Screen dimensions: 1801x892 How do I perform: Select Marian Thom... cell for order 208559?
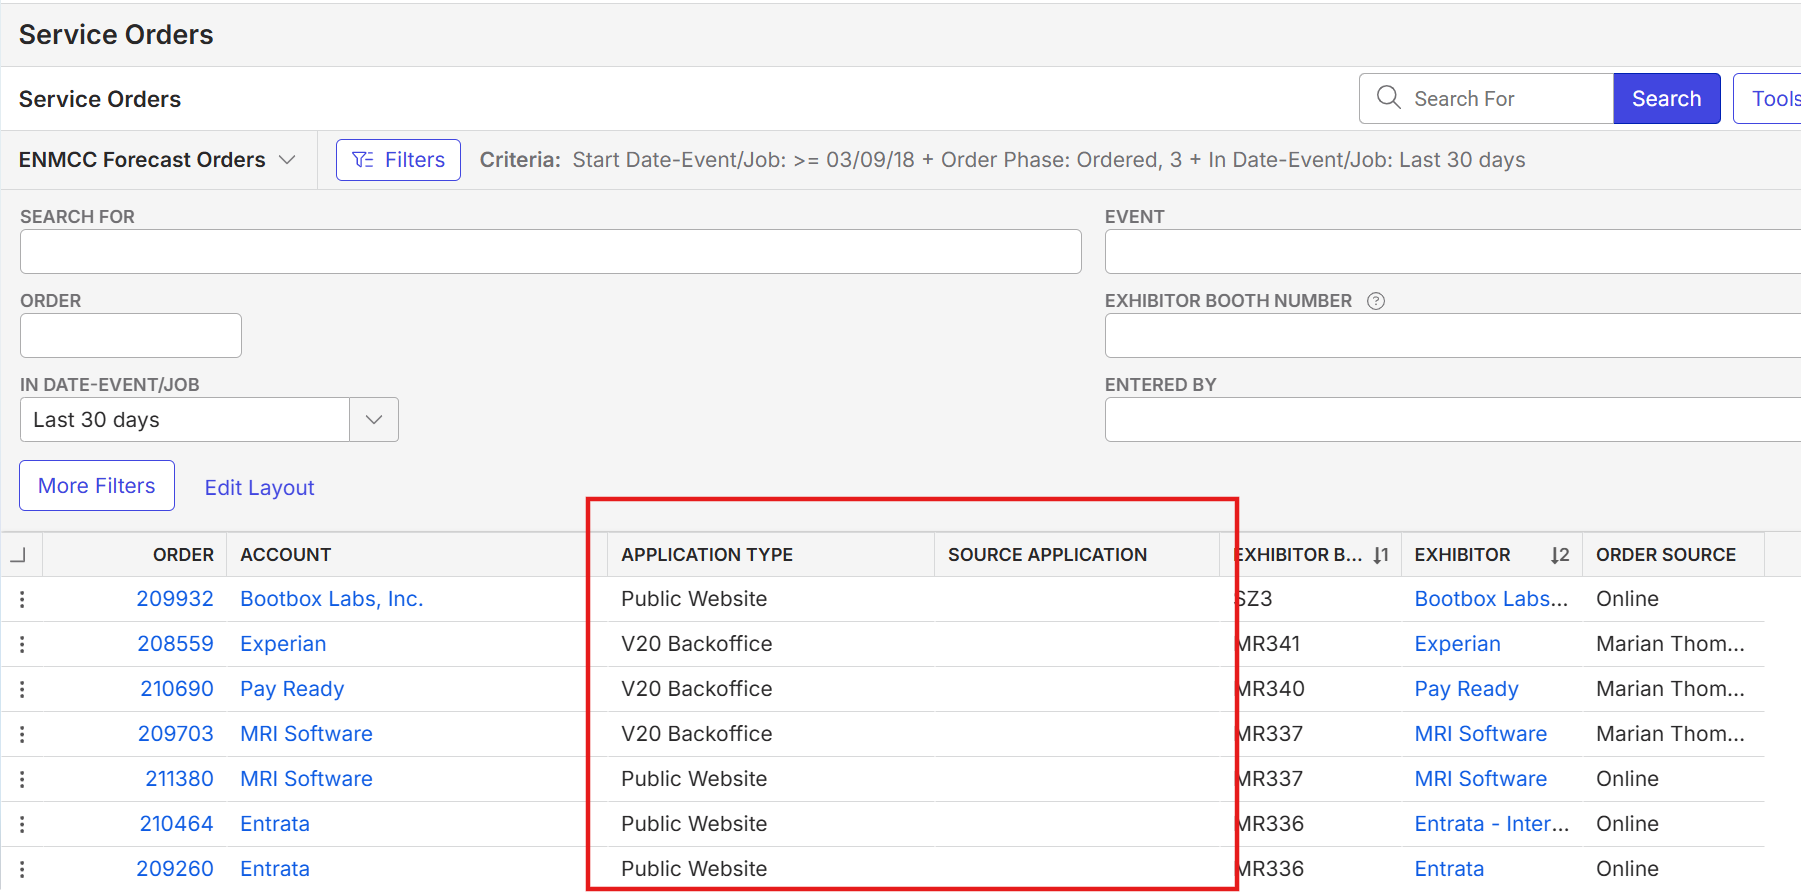point(1670,644)
